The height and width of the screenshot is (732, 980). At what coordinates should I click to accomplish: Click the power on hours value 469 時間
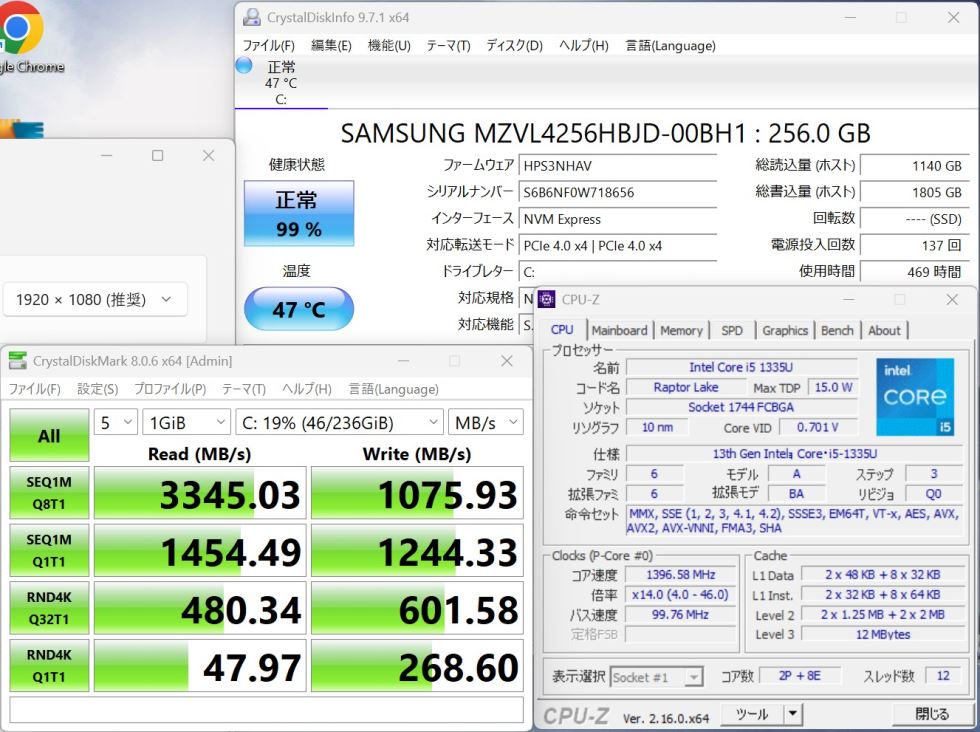click(x=915, y=272)
